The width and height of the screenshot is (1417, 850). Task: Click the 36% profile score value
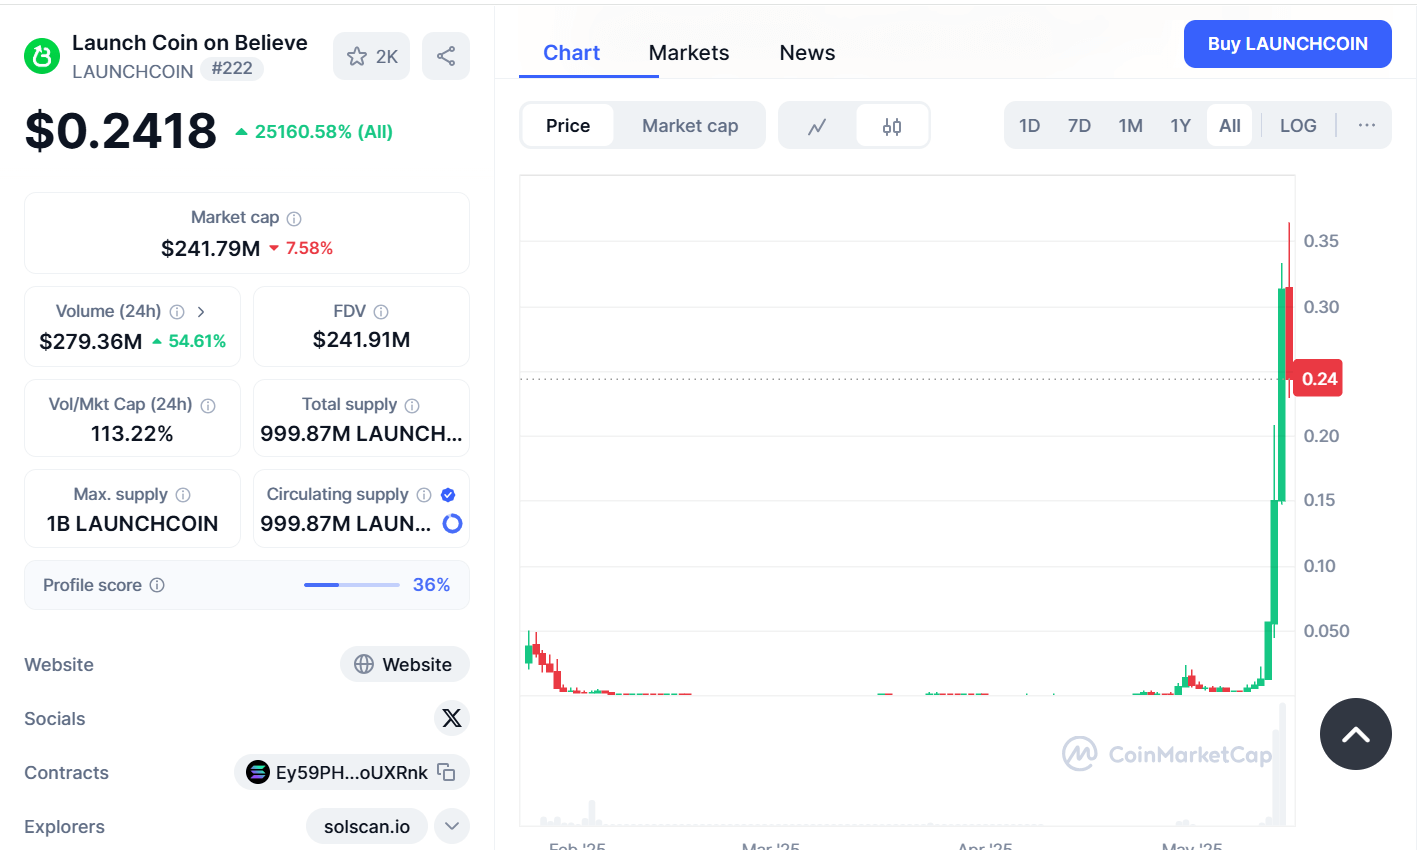(432, 585)
